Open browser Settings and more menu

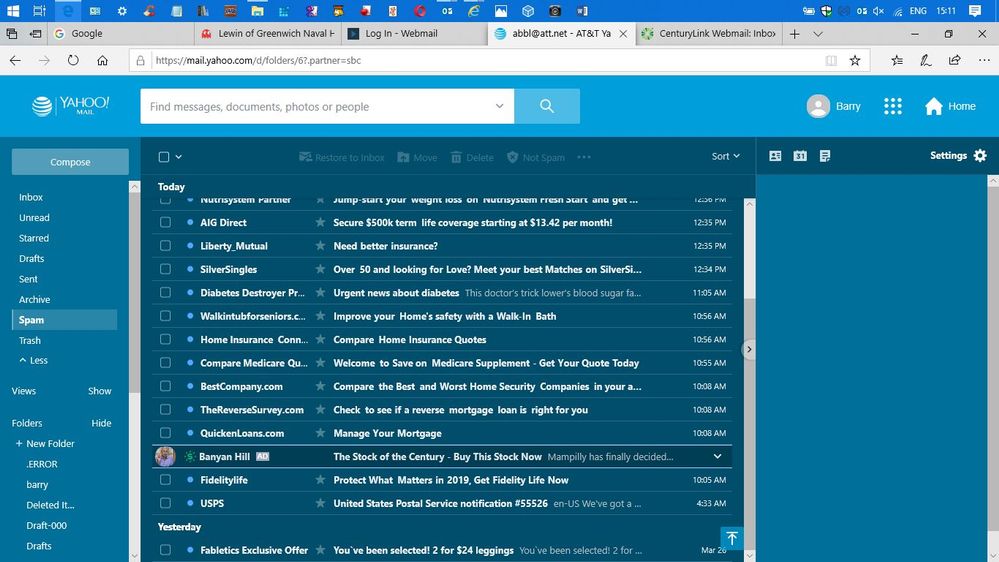[x=984, y=61]
